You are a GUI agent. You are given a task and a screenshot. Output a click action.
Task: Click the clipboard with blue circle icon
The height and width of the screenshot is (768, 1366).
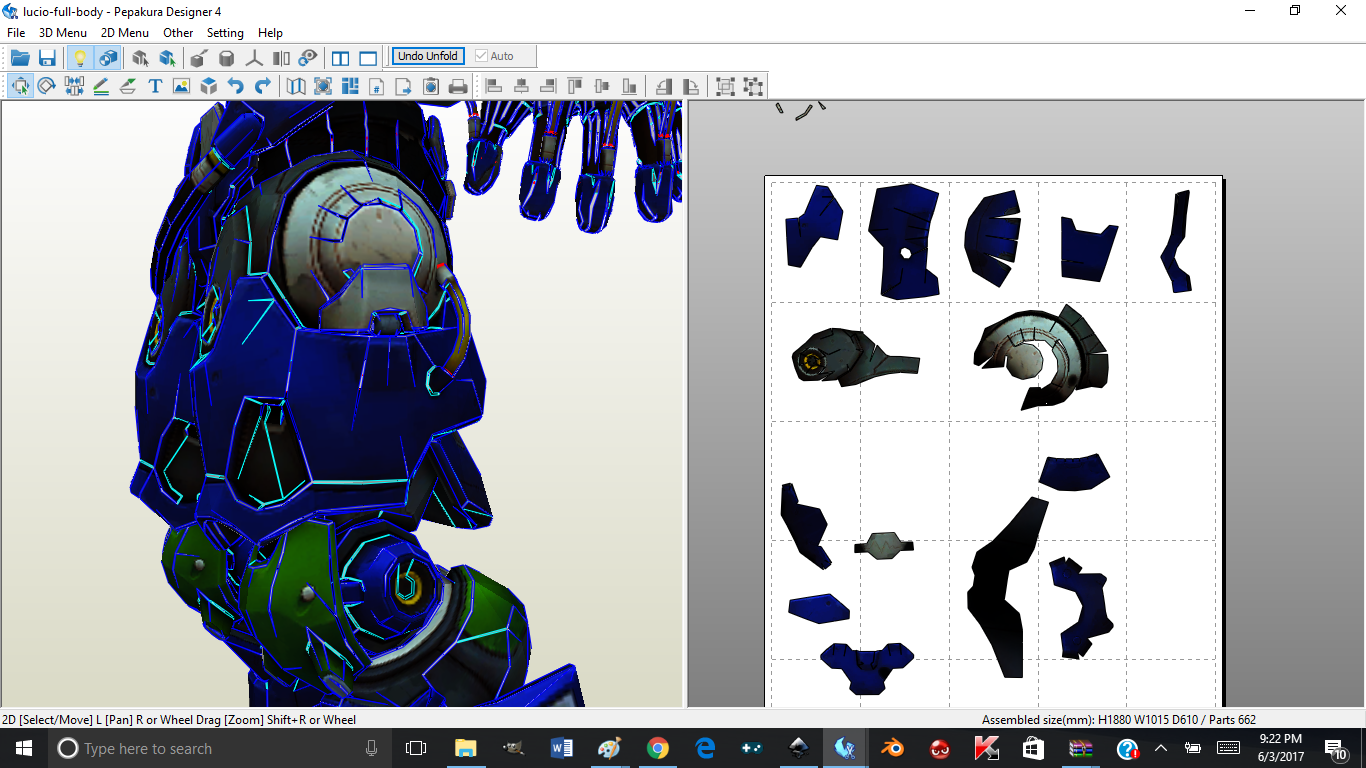pyautogui.click(x=431, y=86)
